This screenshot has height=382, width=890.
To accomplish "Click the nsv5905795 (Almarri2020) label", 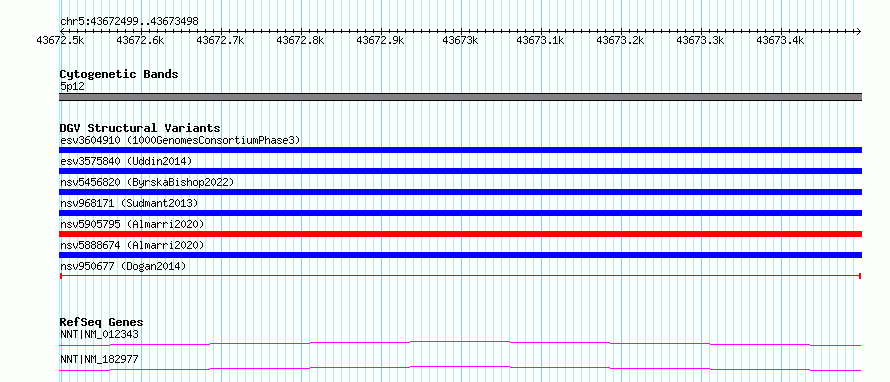I will click(x=132, y=224).
